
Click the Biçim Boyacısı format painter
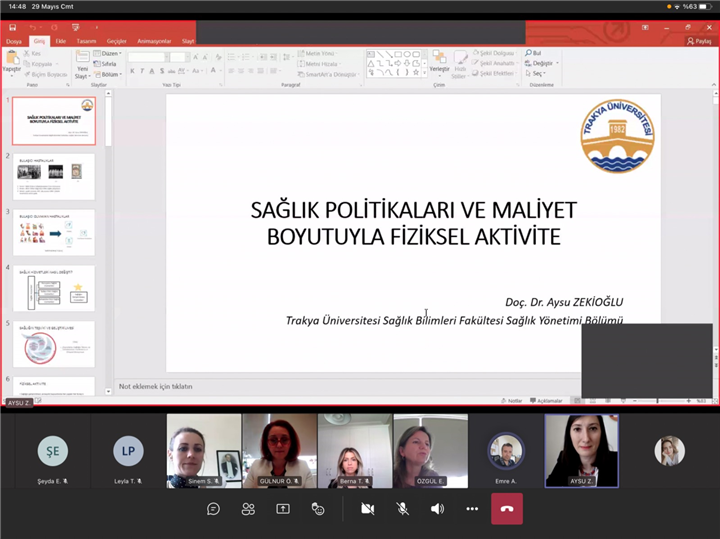pos(46,74)
